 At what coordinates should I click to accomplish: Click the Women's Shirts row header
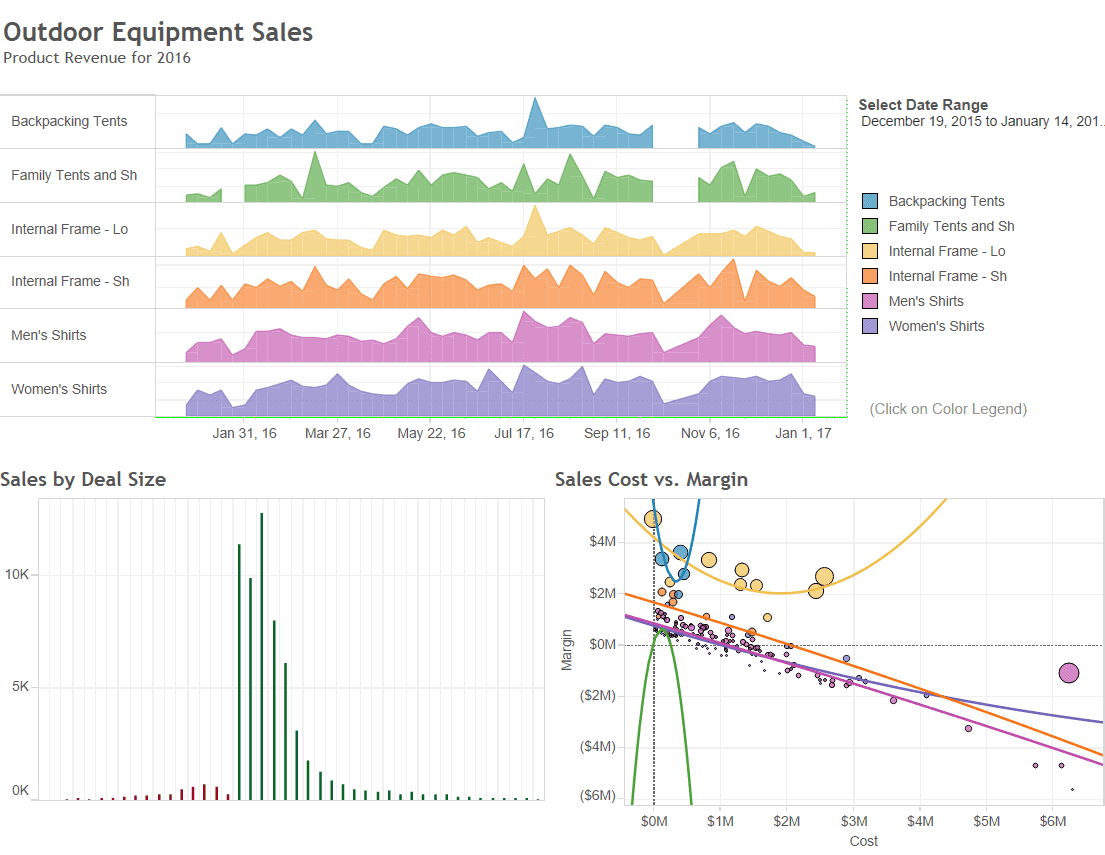[59, 389]
